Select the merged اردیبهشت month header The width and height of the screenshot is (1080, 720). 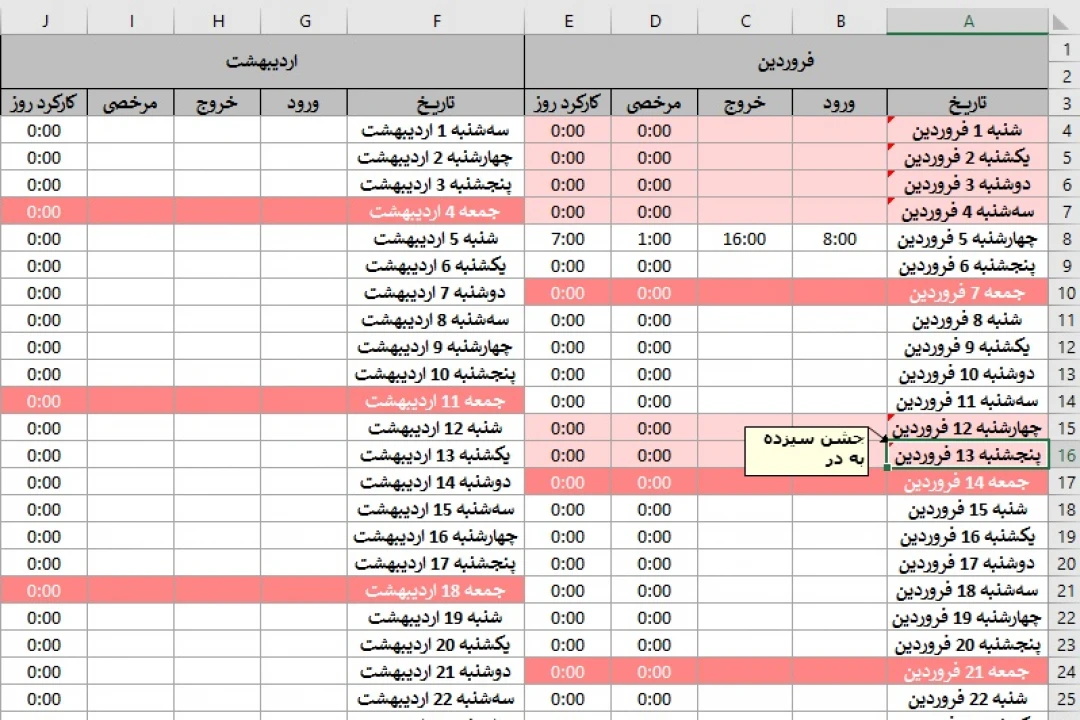pyautogui.click(x=260, y=62)
